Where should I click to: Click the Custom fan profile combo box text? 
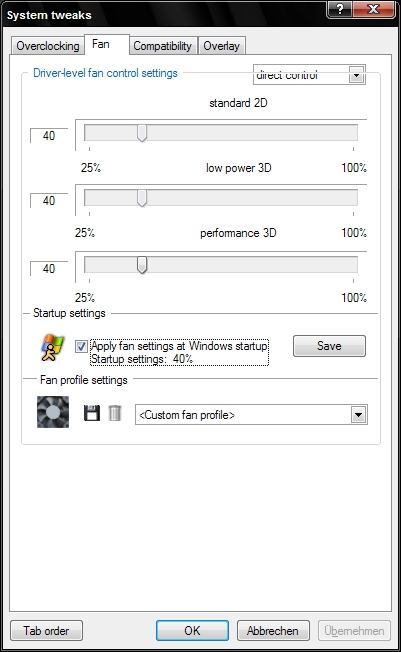(187, 415)
